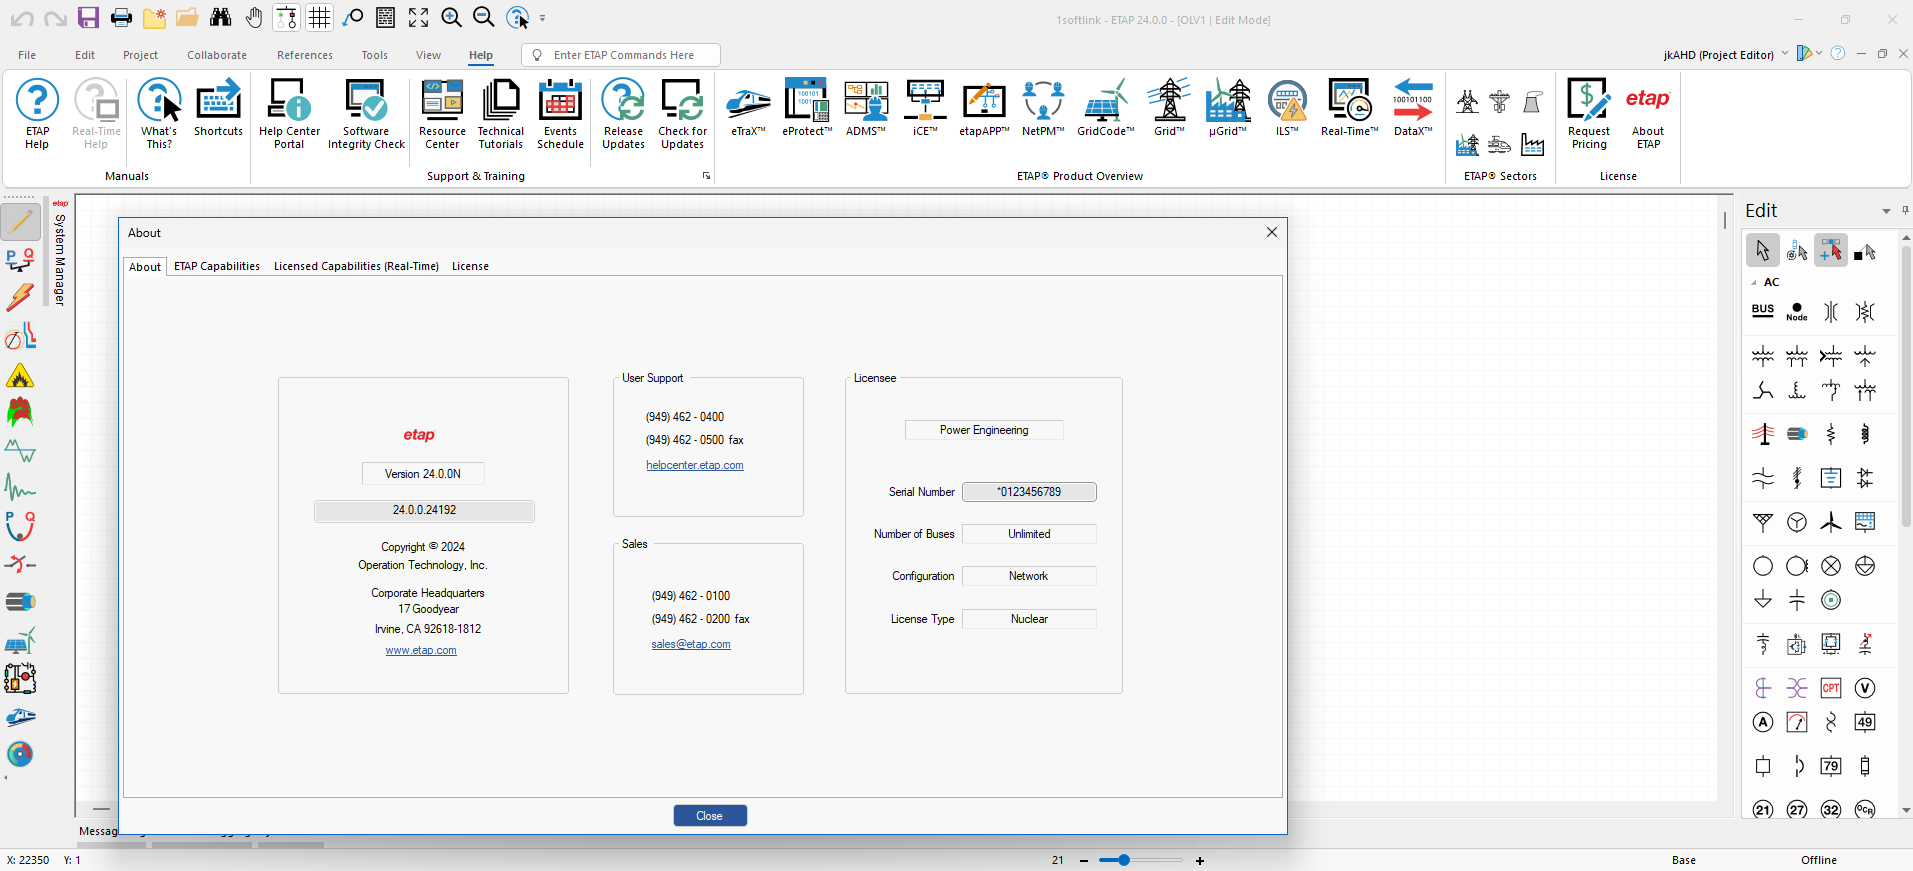This screenshot has width=1913, height=871.
Task: Open the eTraX product overview
Action: (748, 108)
